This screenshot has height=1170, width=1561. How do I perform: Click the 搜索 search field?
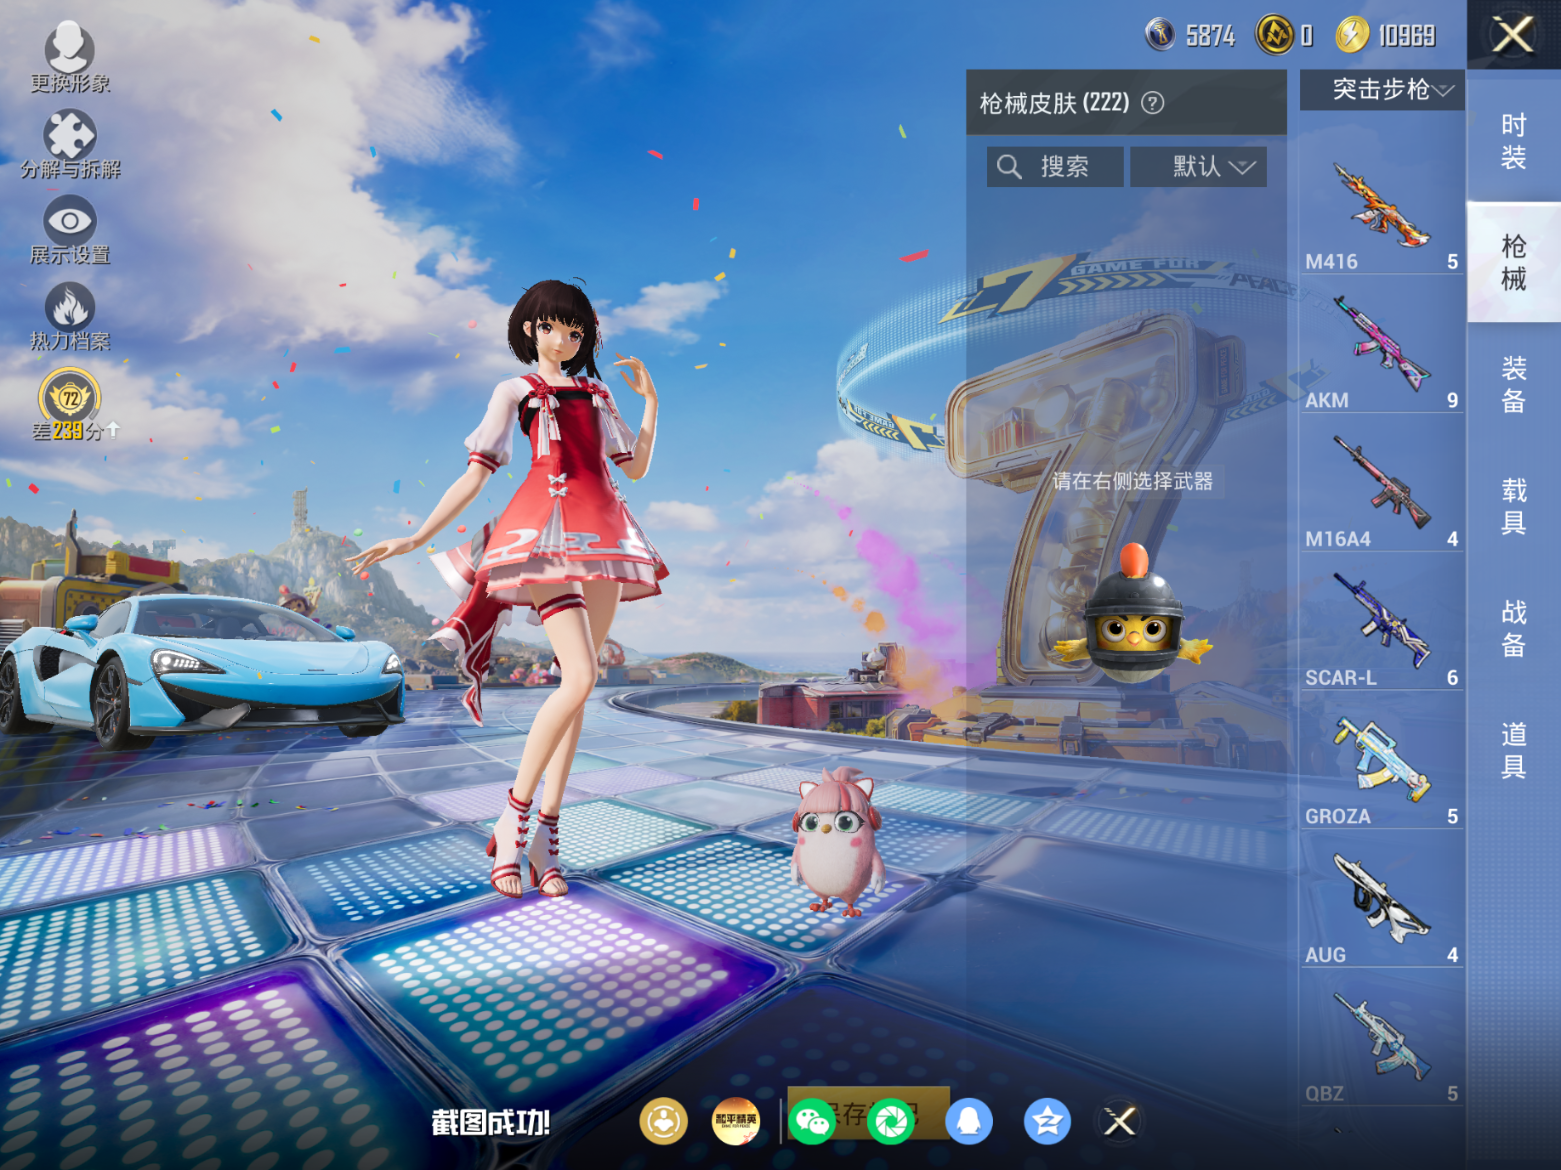[1055, 166]
